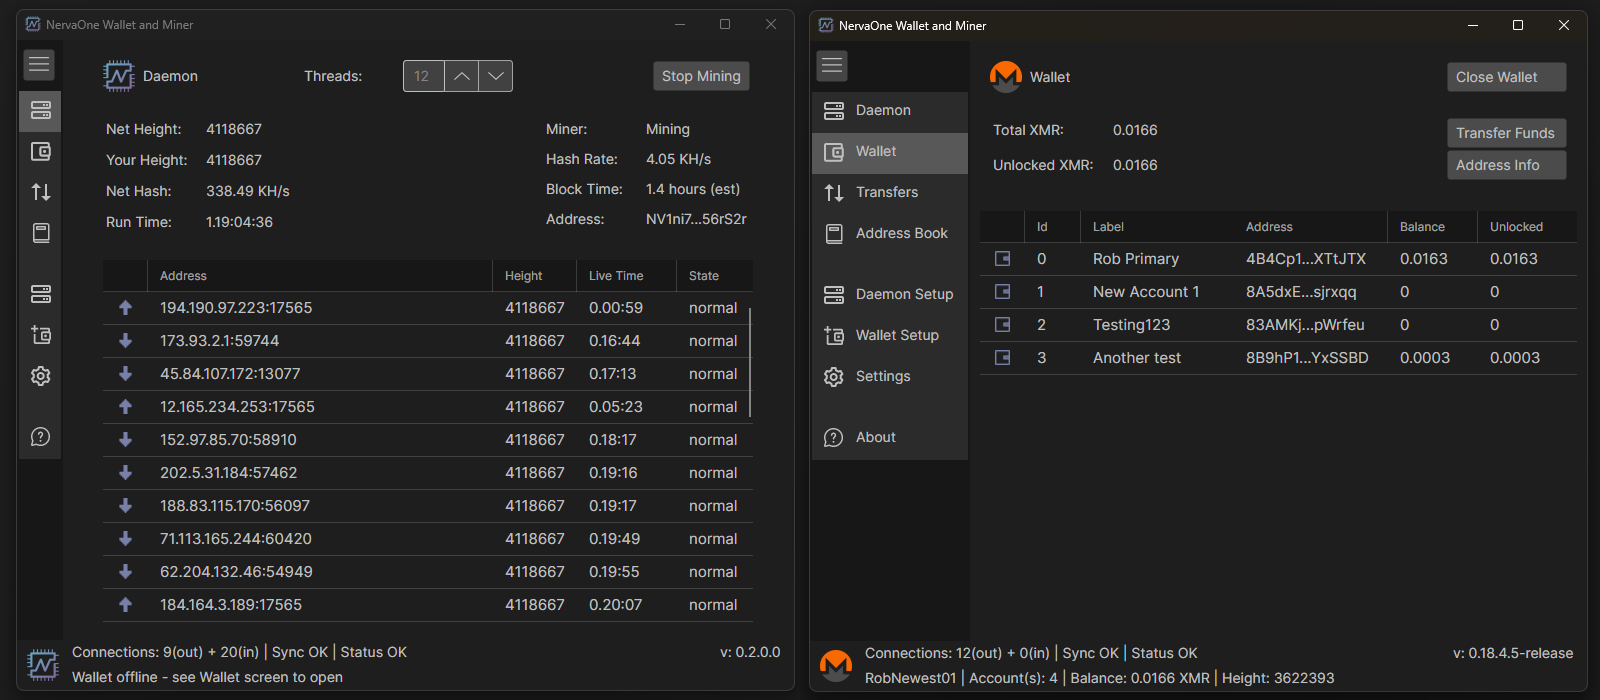
Task: Click outgoing arrow for 12.165.234.253:17565
Action: pyautogui.click(x=125, y=407)
